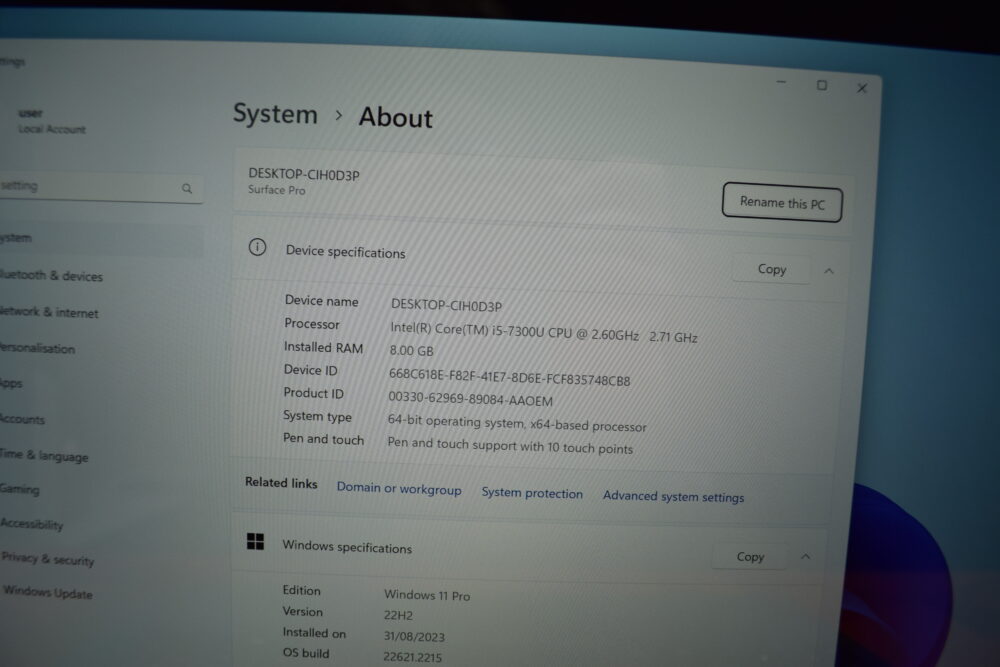Select the Device name value DESKTOP-CIH0D3P
This screenshot has height=667, width=1000.
pyautogui.click(x=446, y=305)
